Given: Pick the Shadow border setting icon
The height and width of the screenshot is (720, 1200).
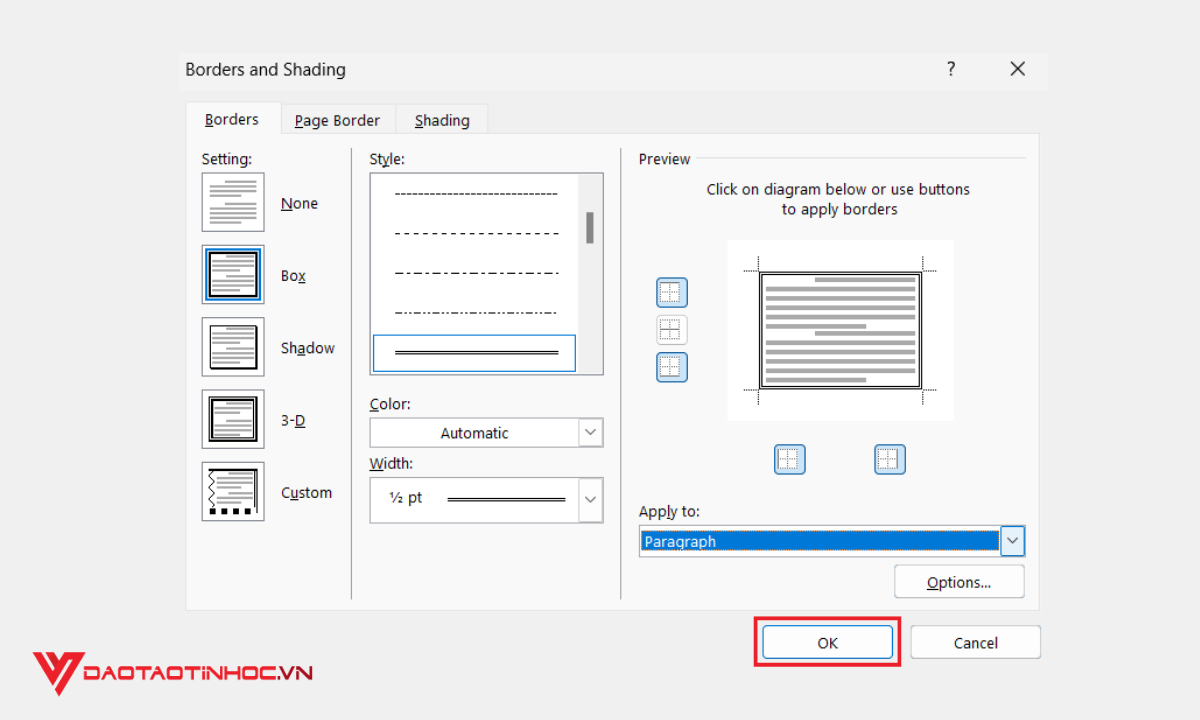Looking at the screenshot, I should coord(233,347).
